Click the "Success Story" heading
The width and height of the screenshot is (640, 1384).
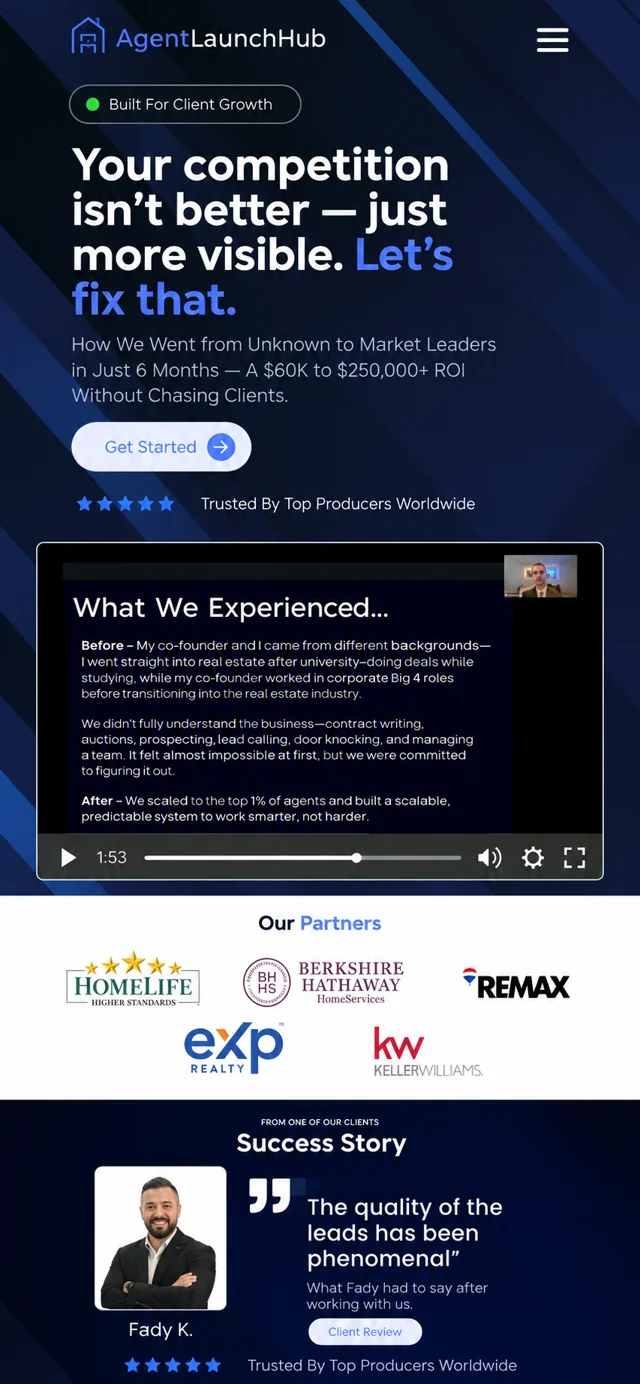[321, 1143]
